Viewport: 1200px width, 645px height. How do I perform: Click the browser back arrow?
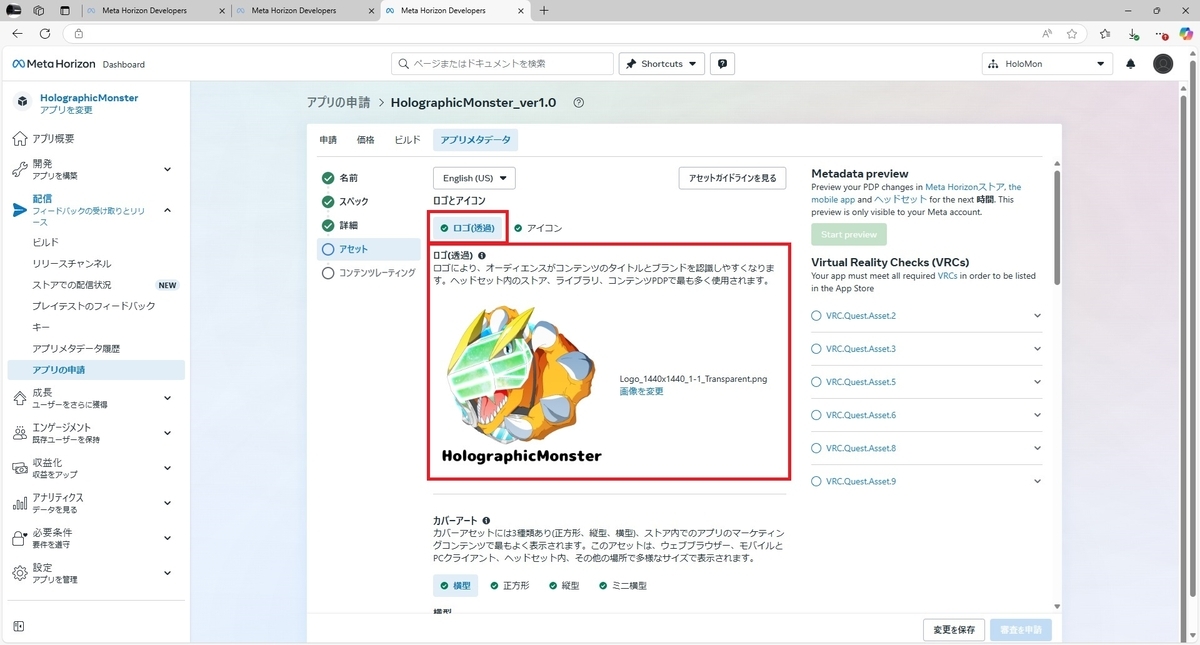coord(17,33)
